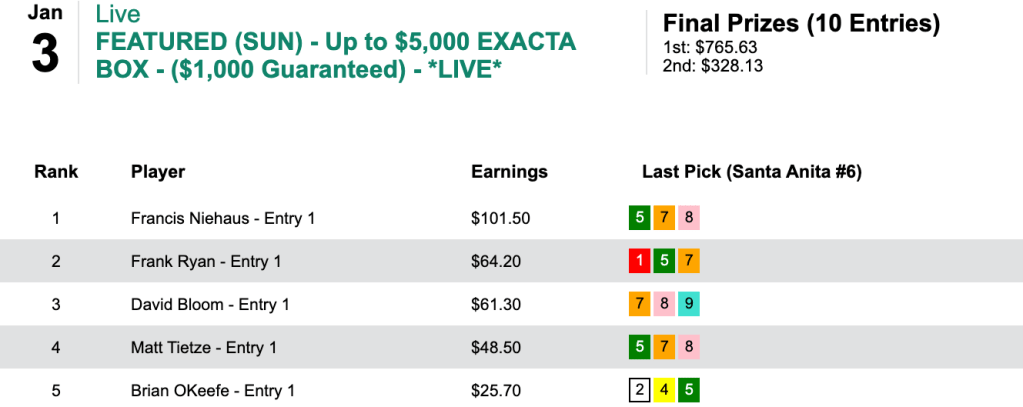Click the Last Pick (Santa Anita #6) header
Screen dimensions: 1023x407
751,172
